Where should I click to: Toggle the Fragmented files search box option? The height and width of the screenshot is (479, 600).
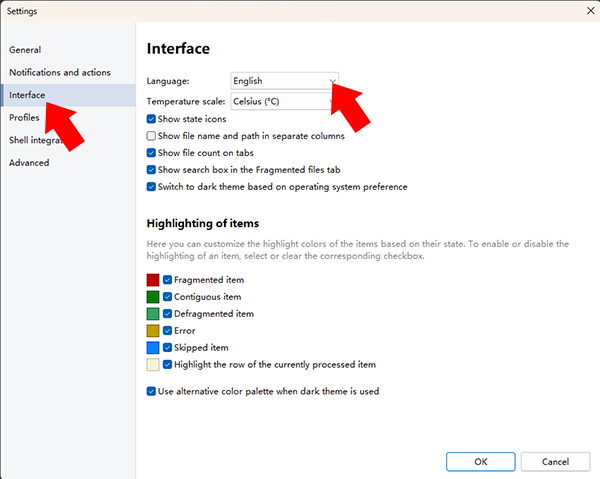coord(151,170)
